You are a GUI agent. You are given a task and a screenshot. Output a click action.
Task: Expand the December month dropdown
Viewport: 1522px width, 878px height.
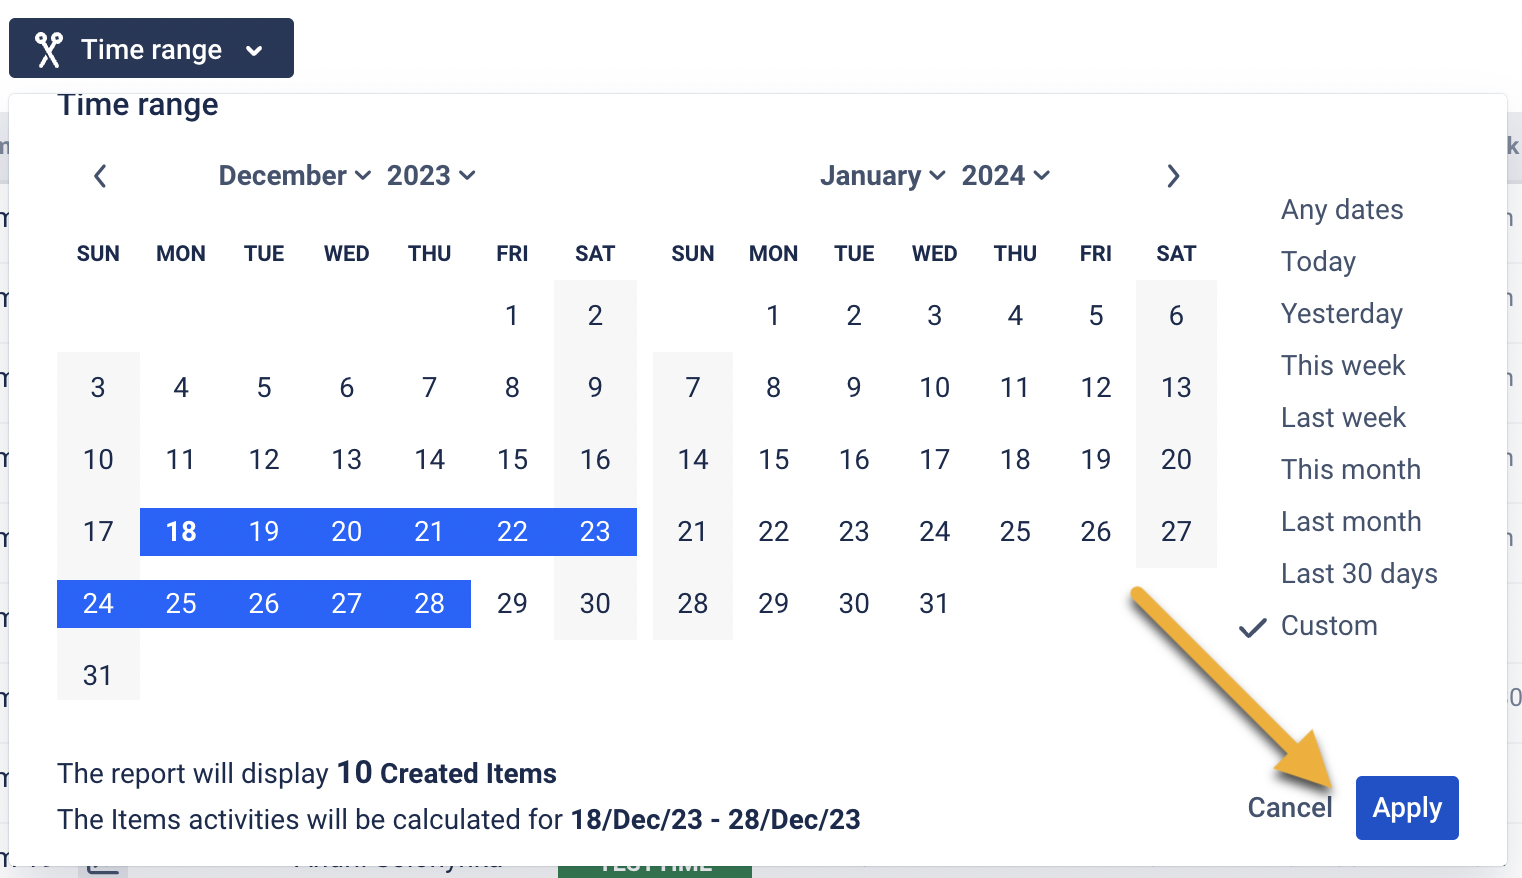pos(294,176)
